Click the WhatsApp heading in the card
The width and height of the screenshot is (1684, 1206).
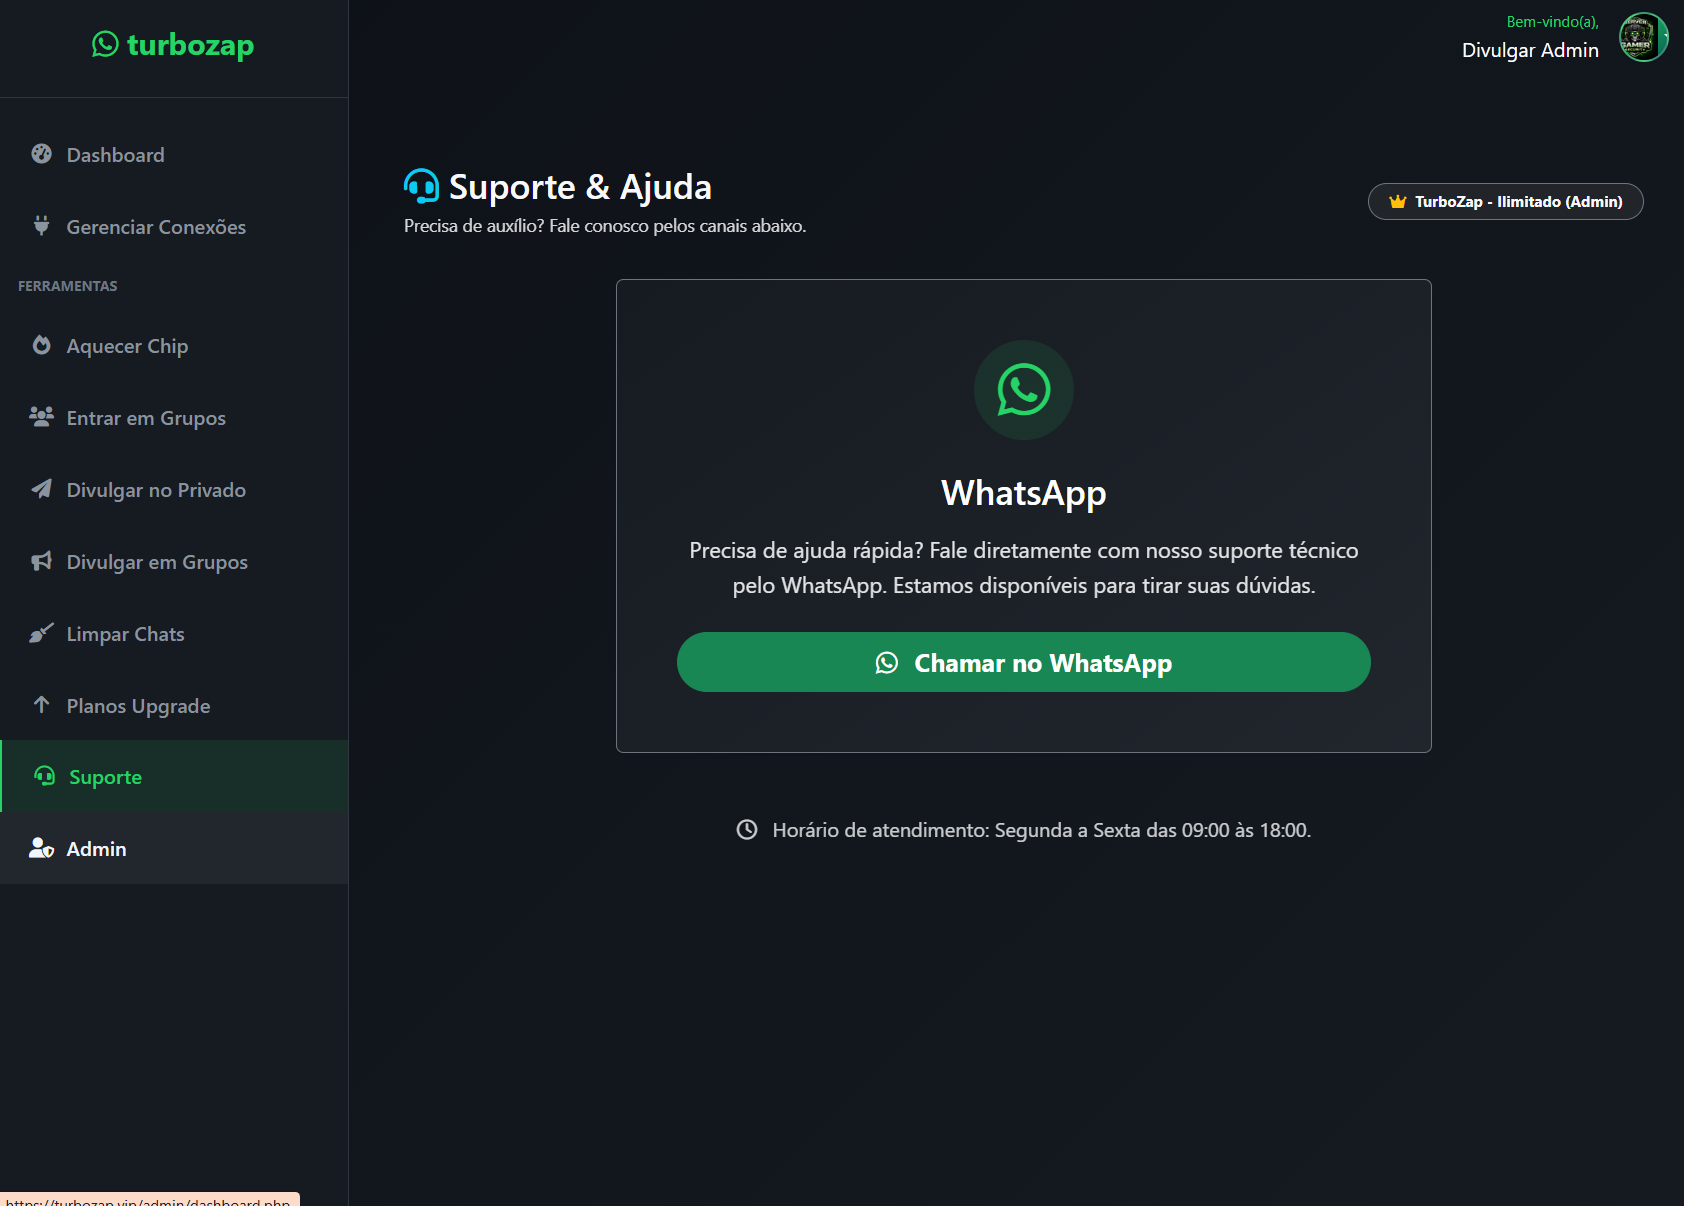[x=1024, y=493]
